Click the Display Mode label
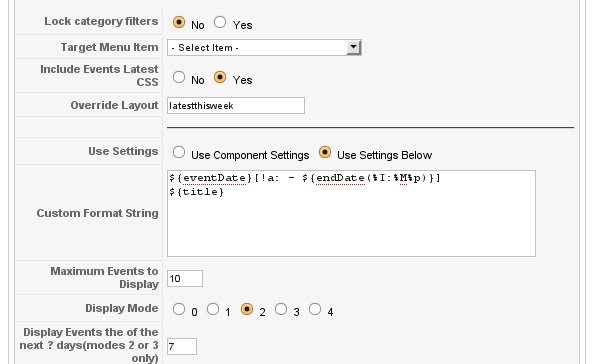The width and height of the screenshot is (600, 364). click(121, 308)
